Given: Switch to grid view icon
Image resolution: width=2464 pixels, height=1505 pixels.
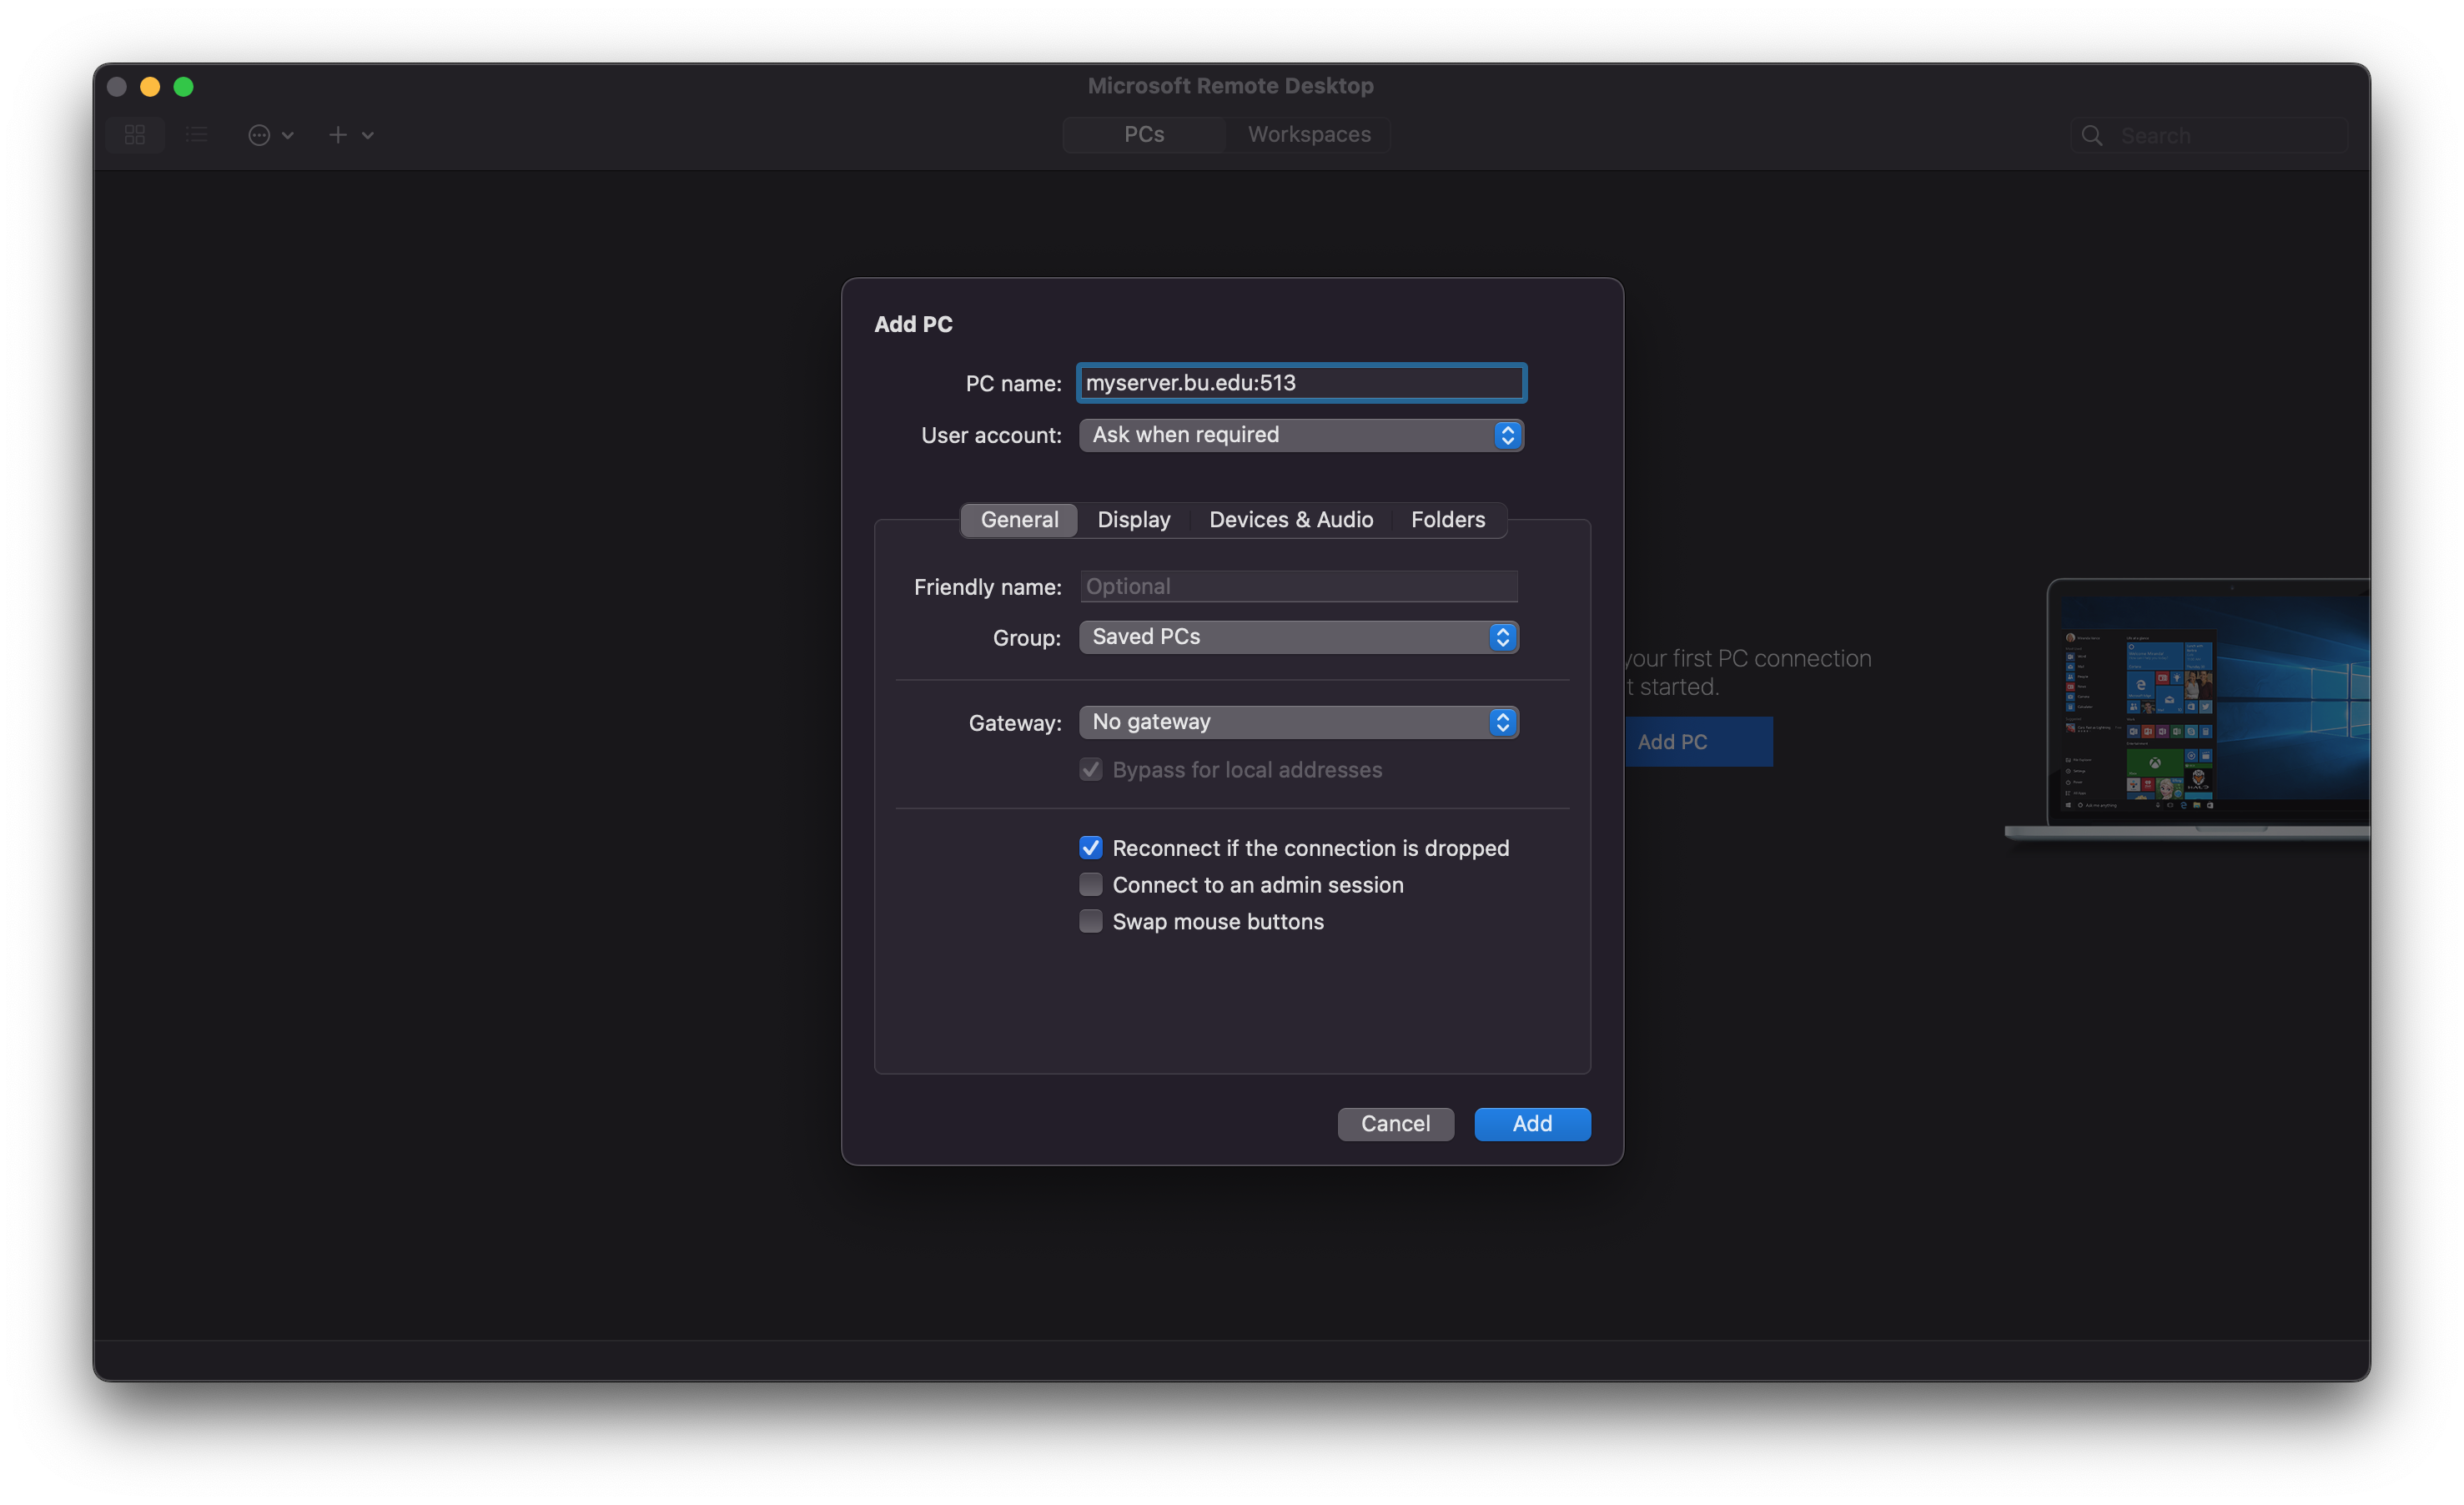Looking at the screenshot, I should (x=135, y=134).
